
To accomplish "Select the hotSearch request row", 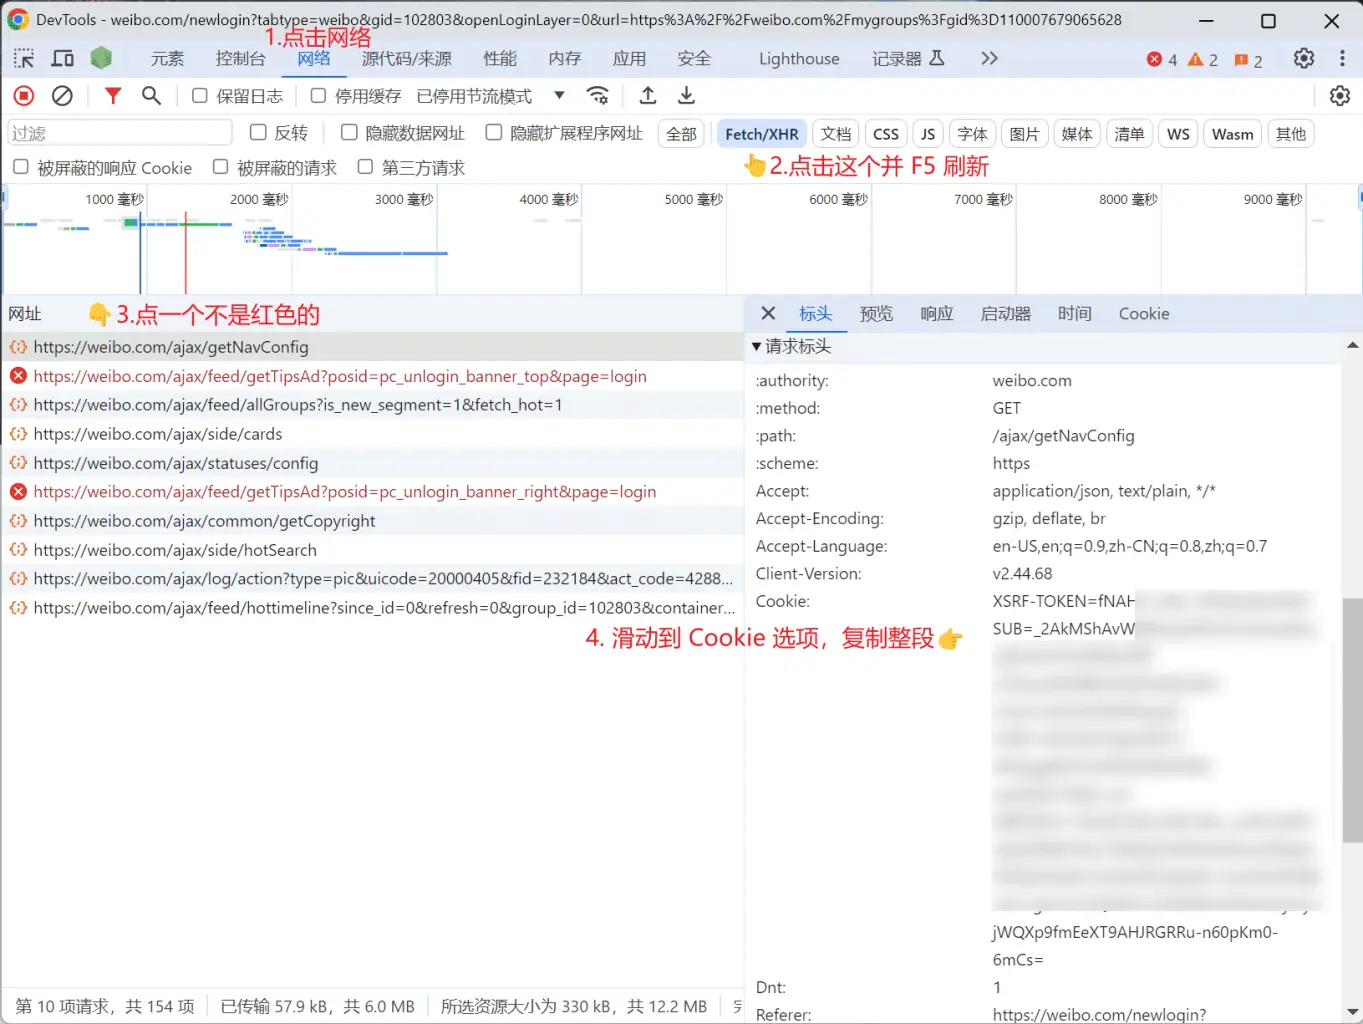I will (372, 550).
